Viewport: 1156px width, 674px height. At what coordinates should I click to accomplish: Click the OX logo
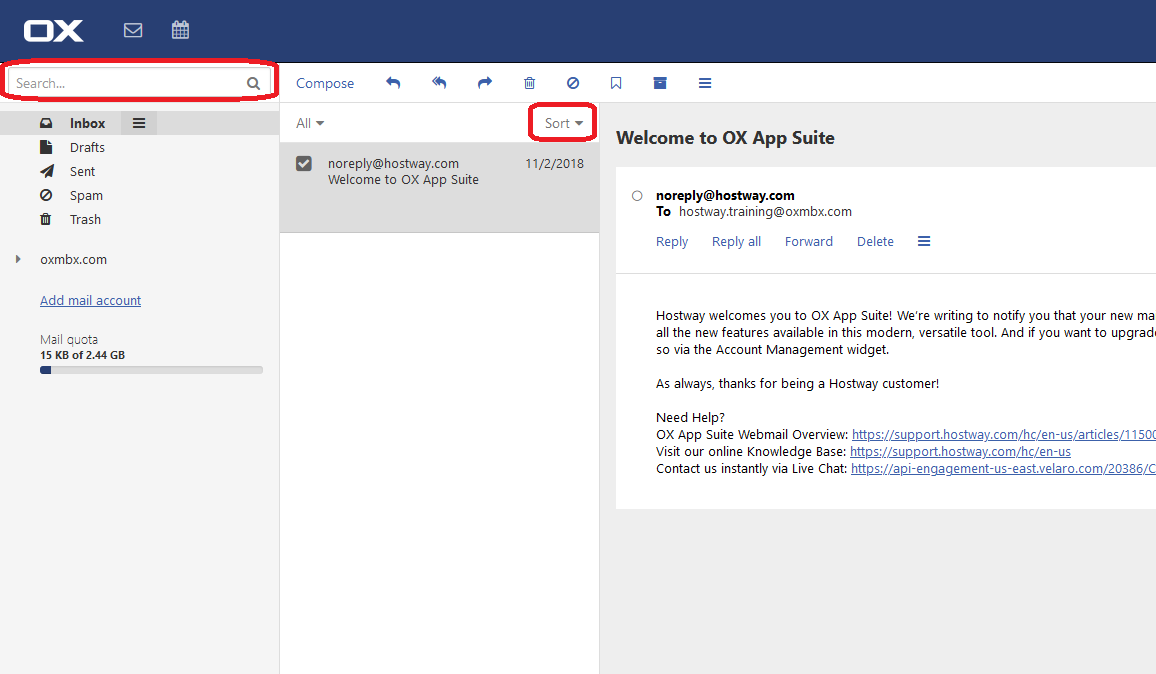pos(54,31)
